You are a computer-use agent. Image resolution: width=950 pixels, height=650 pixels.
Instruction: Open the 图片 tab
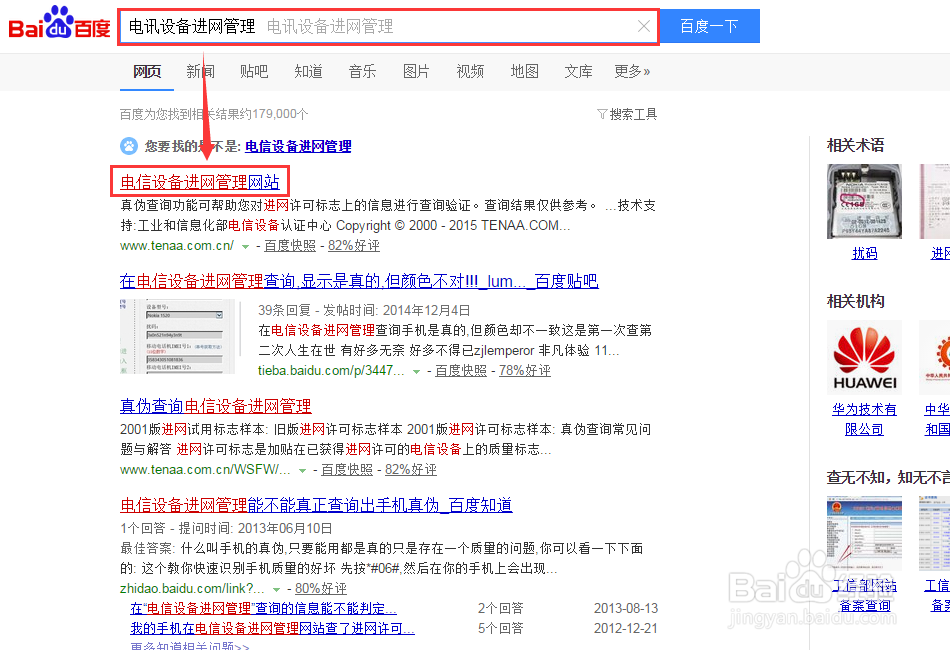[416, 71]
